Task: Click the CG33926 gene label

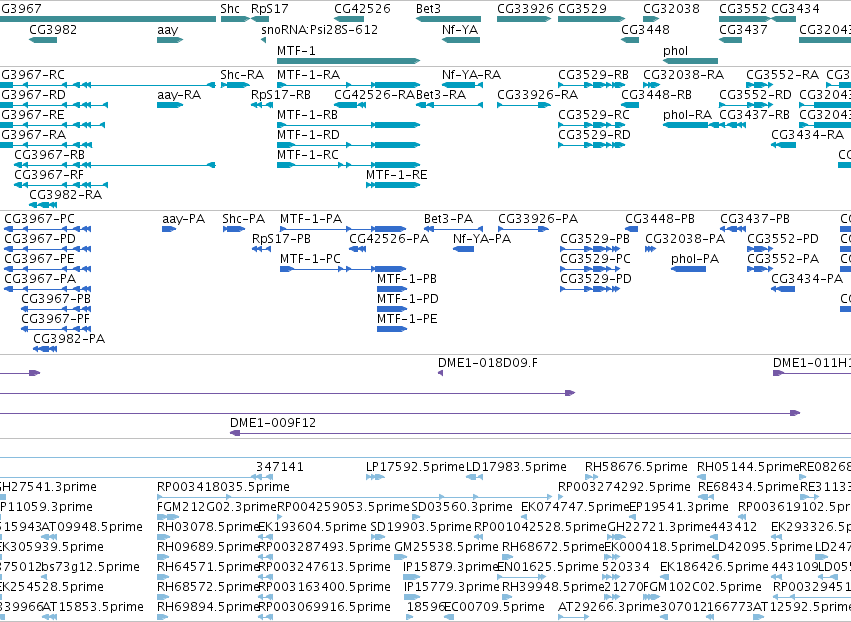Action: point(525,9)
